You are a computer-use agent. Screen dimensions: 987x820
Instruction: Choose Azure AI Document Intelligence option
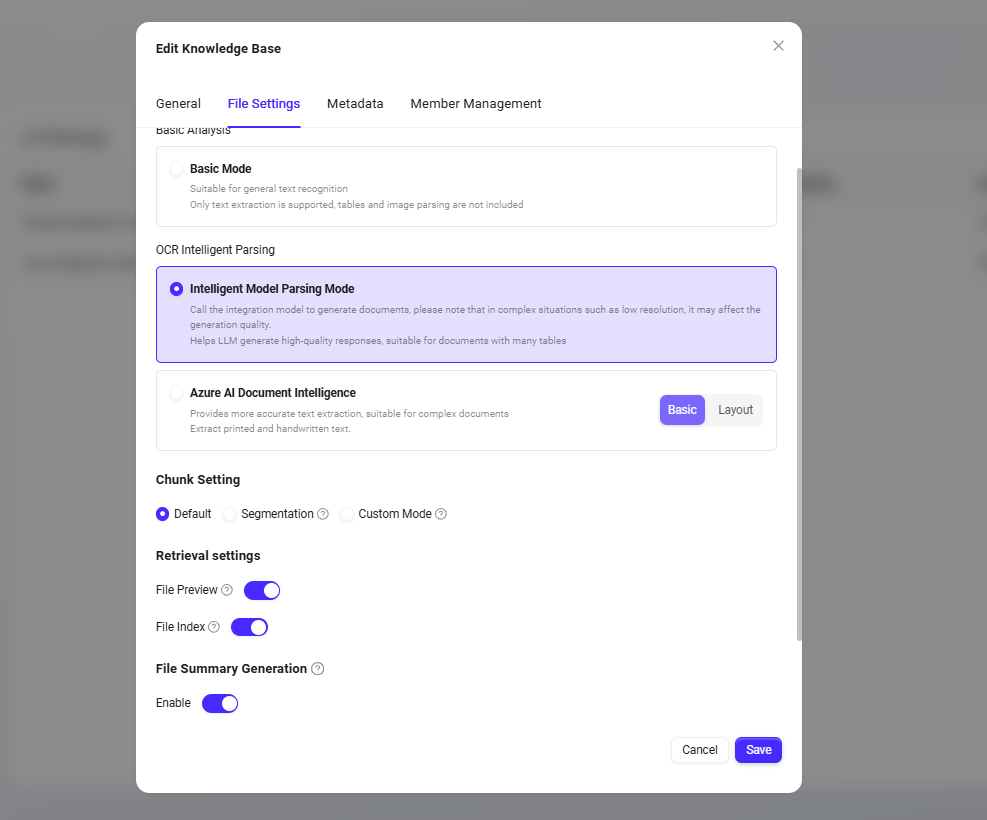pyautogui.click(x=177, y=393)
